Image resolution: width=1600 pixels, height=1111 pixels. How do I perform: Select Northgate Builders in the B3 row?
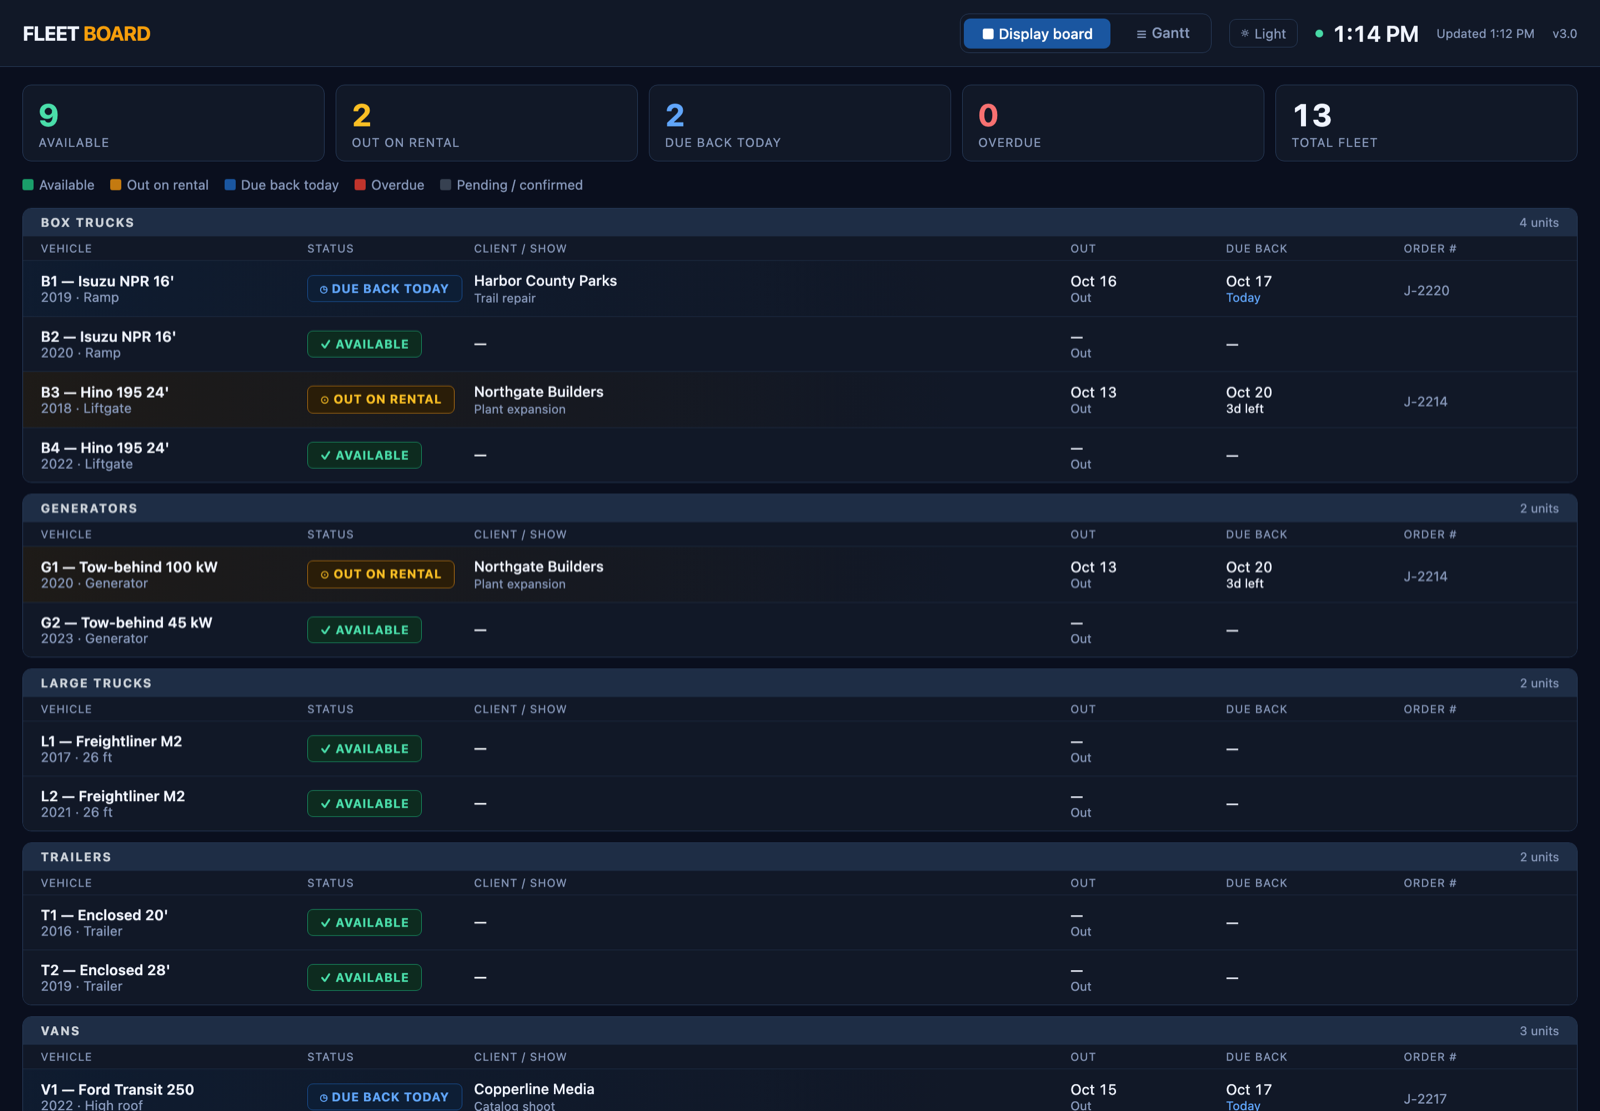coord(538,392)
